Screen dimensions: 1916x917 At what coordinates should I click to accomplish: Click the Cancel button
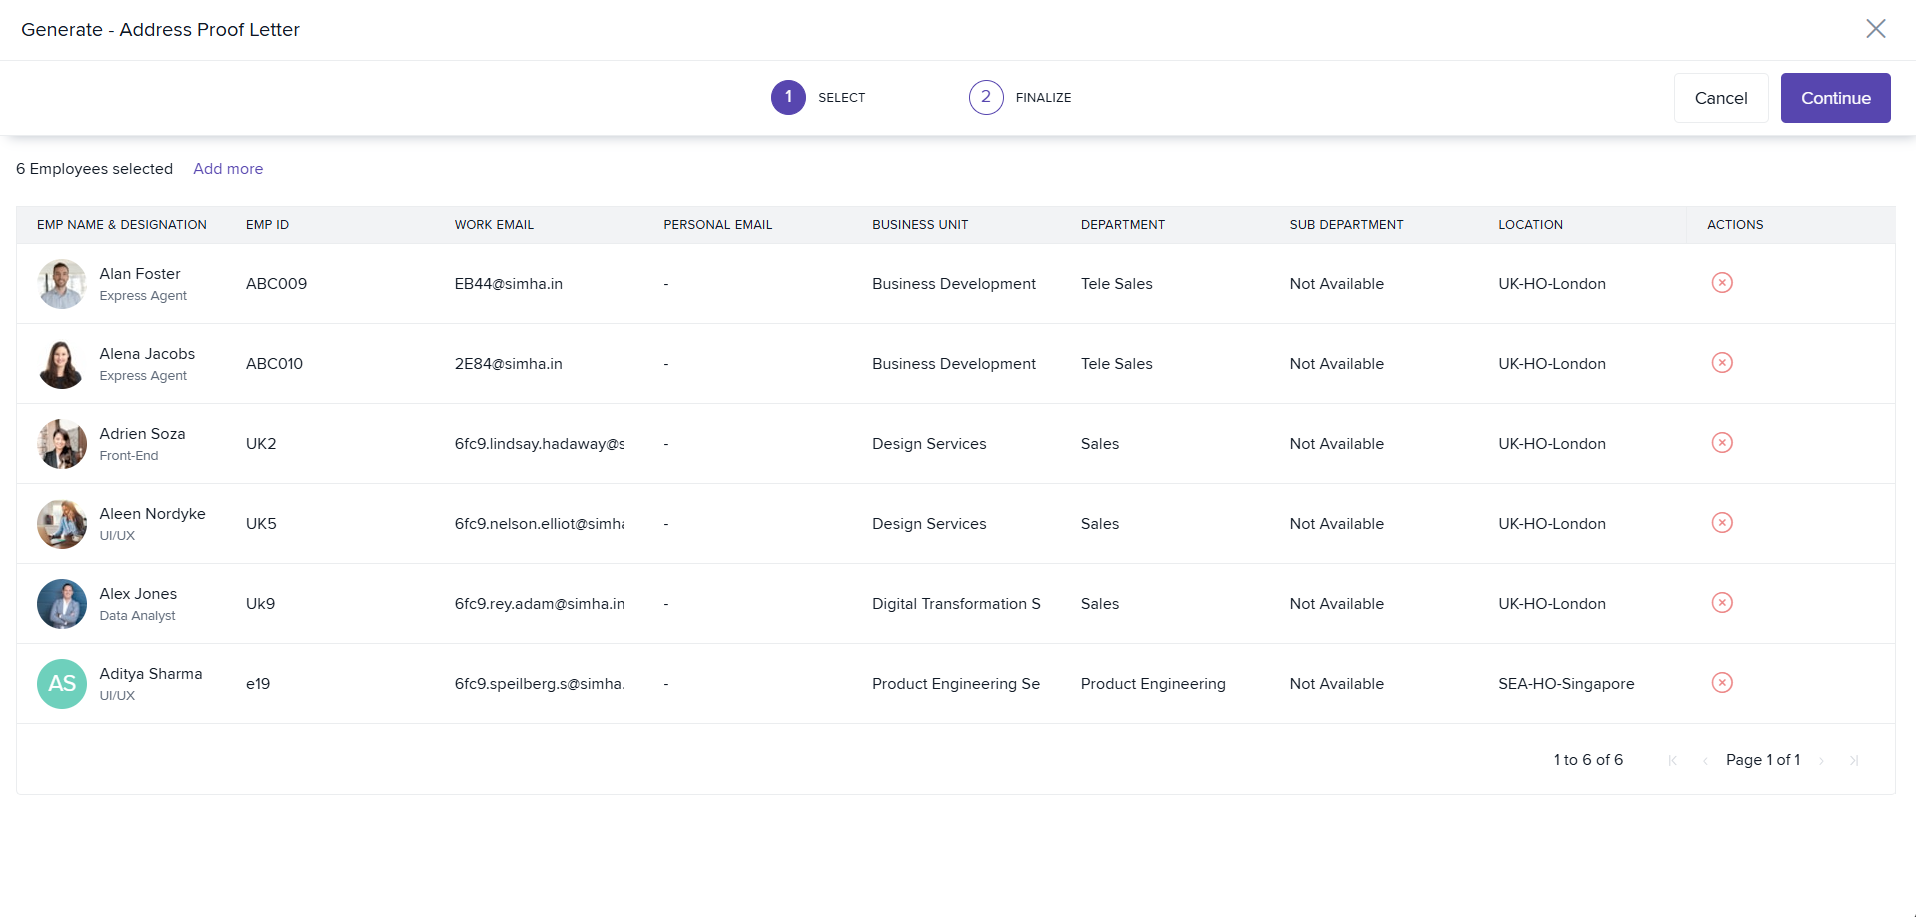(x=1721, y=98)
